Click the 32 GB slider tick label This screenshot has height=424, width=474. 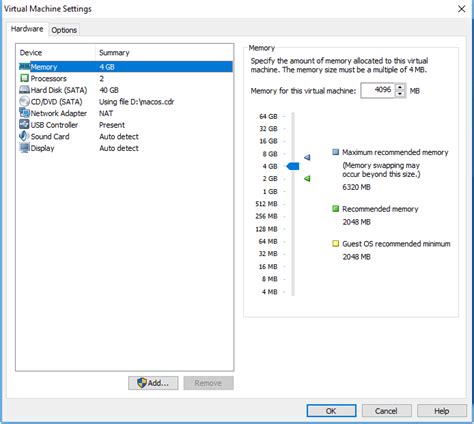(268, 129)
